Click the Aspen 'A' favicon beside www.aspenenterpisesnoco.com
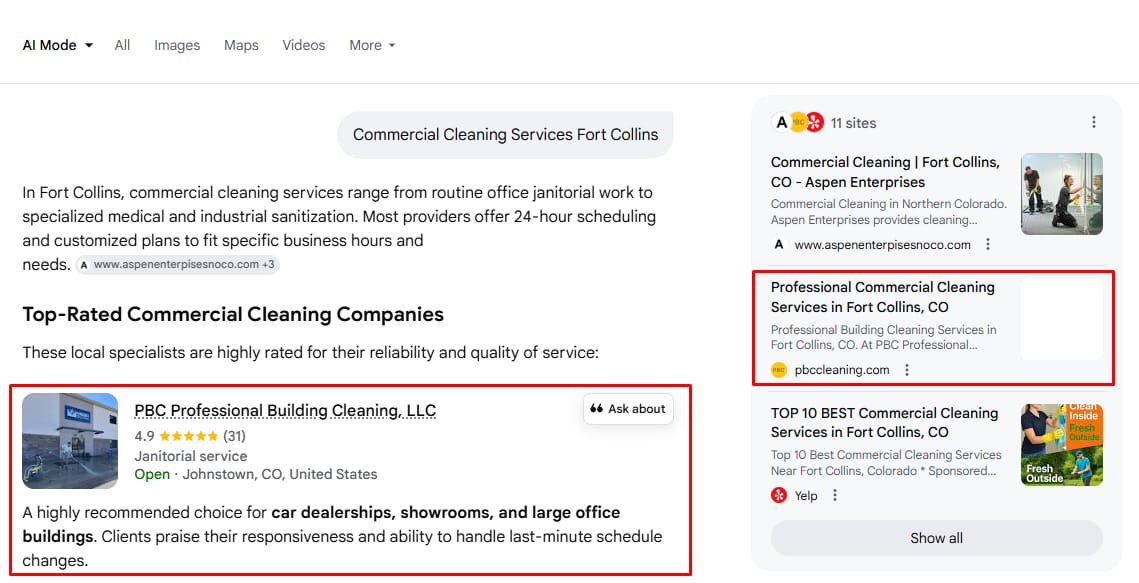Image resolution: width=1139 pixels, height=583 pixels. 779,245
